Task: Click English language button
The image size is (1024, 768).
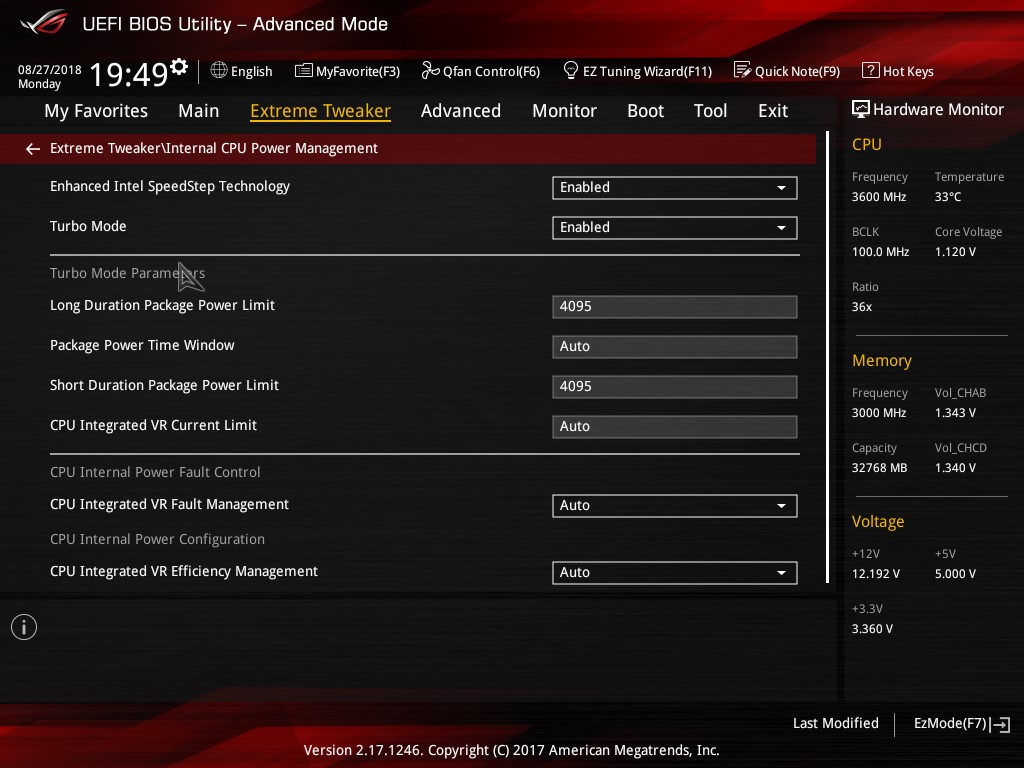Action: click(242, 71)
